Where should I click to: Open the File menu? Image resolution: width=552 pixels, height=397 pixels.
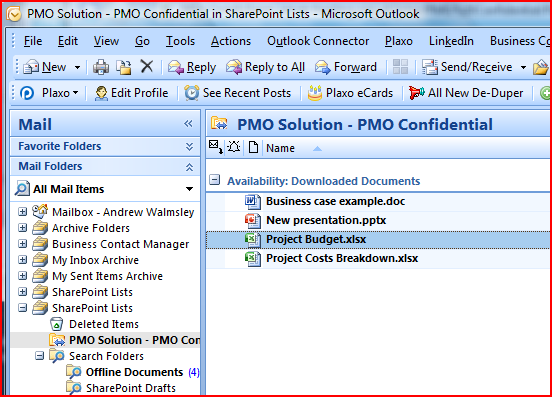[33, 41]
